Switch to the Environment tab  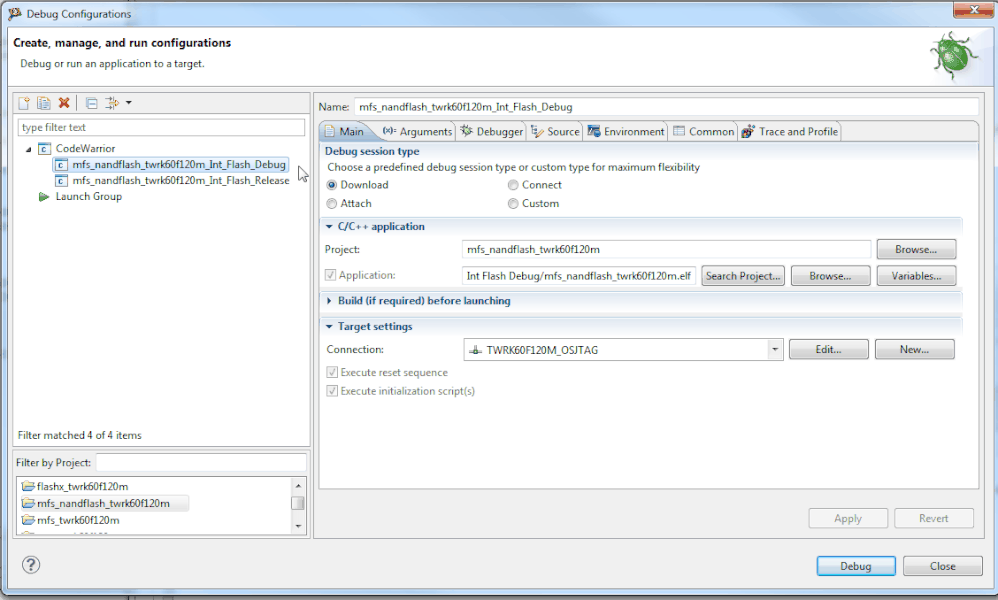(x=626, y=132)
